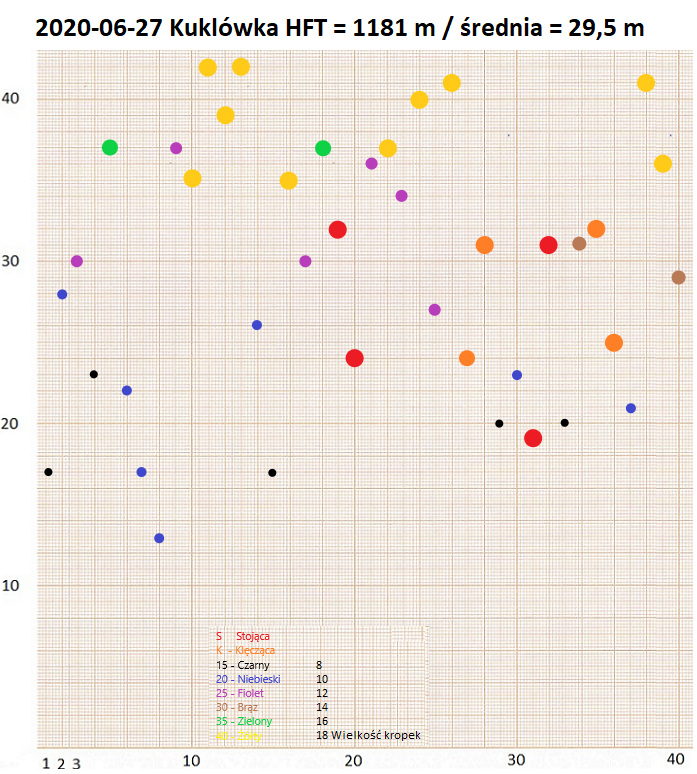Click the "18 Wielkość kropek" legend label
The image size is (697, 774).
pos(368,735)
